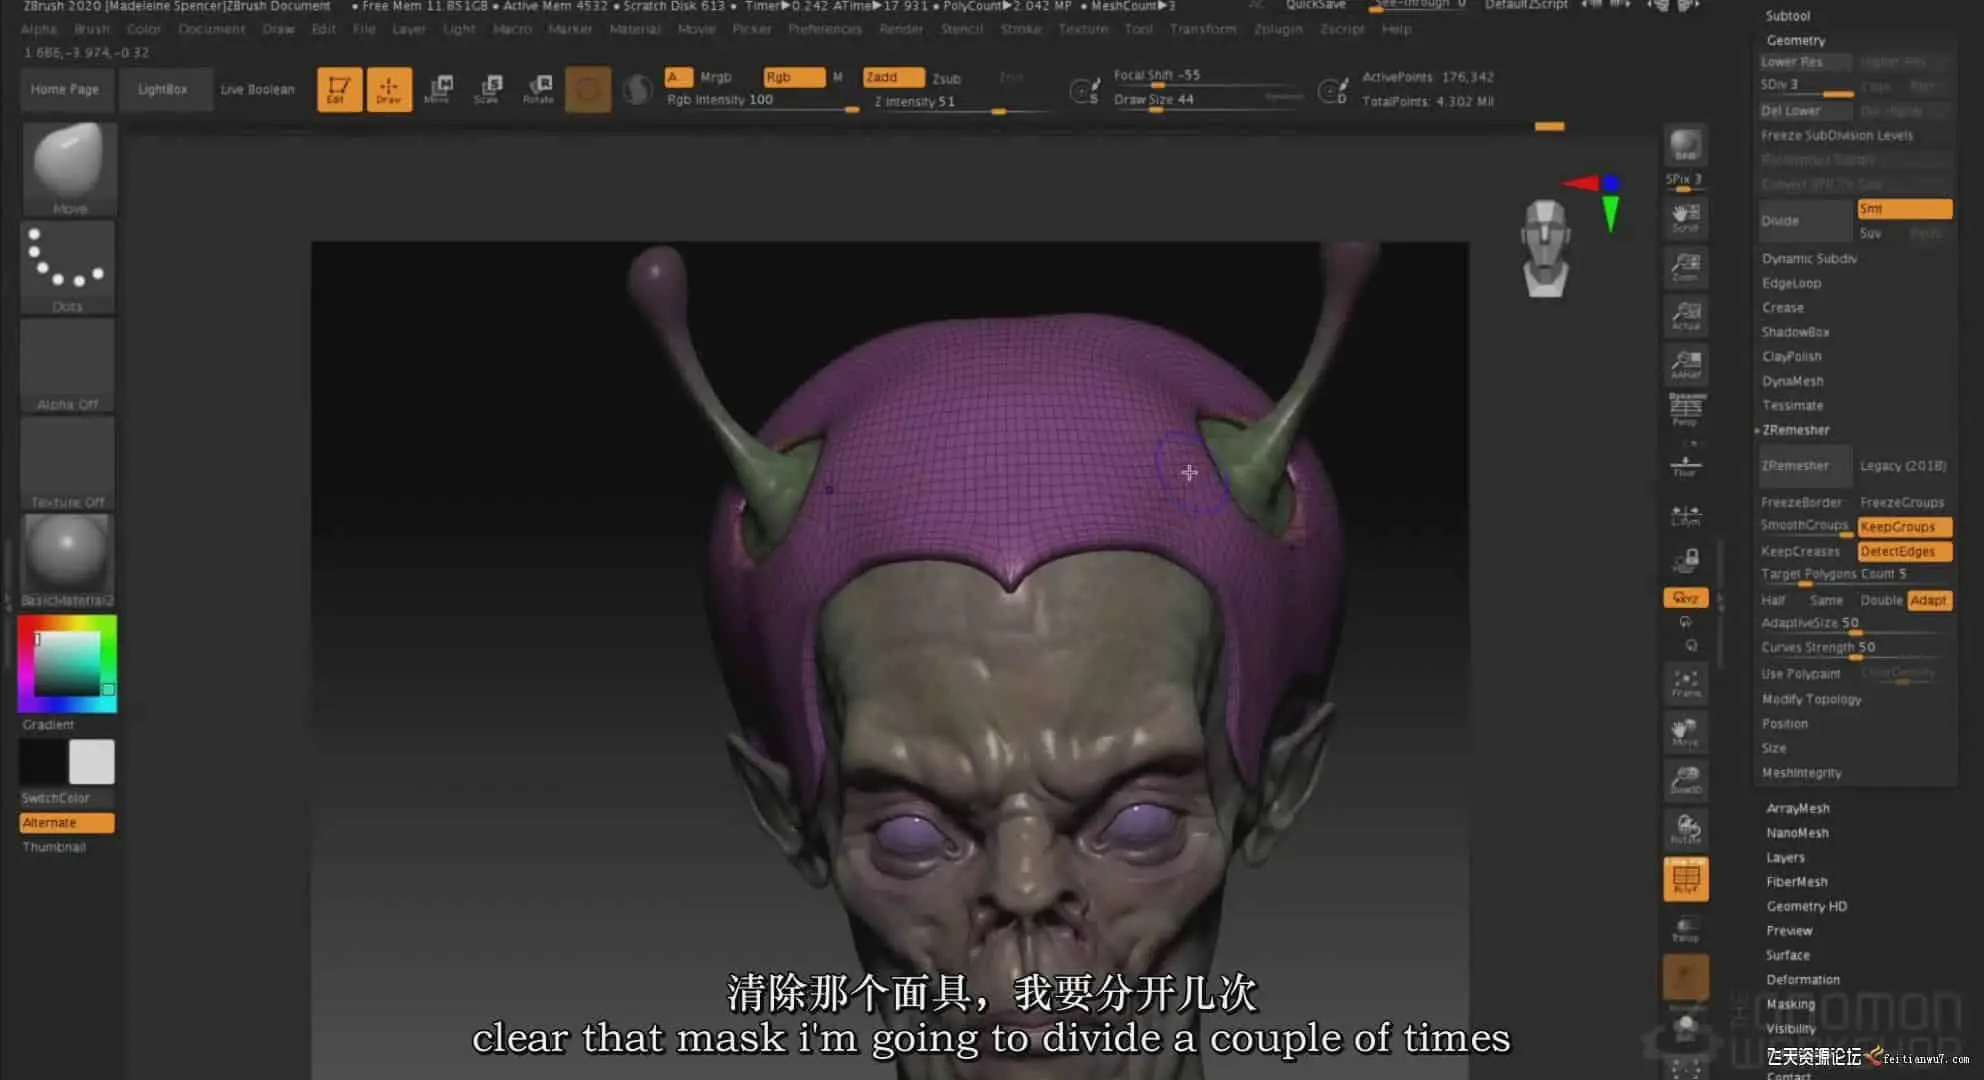Image resolution: width=1984 pixels, height=1080 pixels.
Task: Collapse the ZRemesher section
Action: click(1795, 430)
